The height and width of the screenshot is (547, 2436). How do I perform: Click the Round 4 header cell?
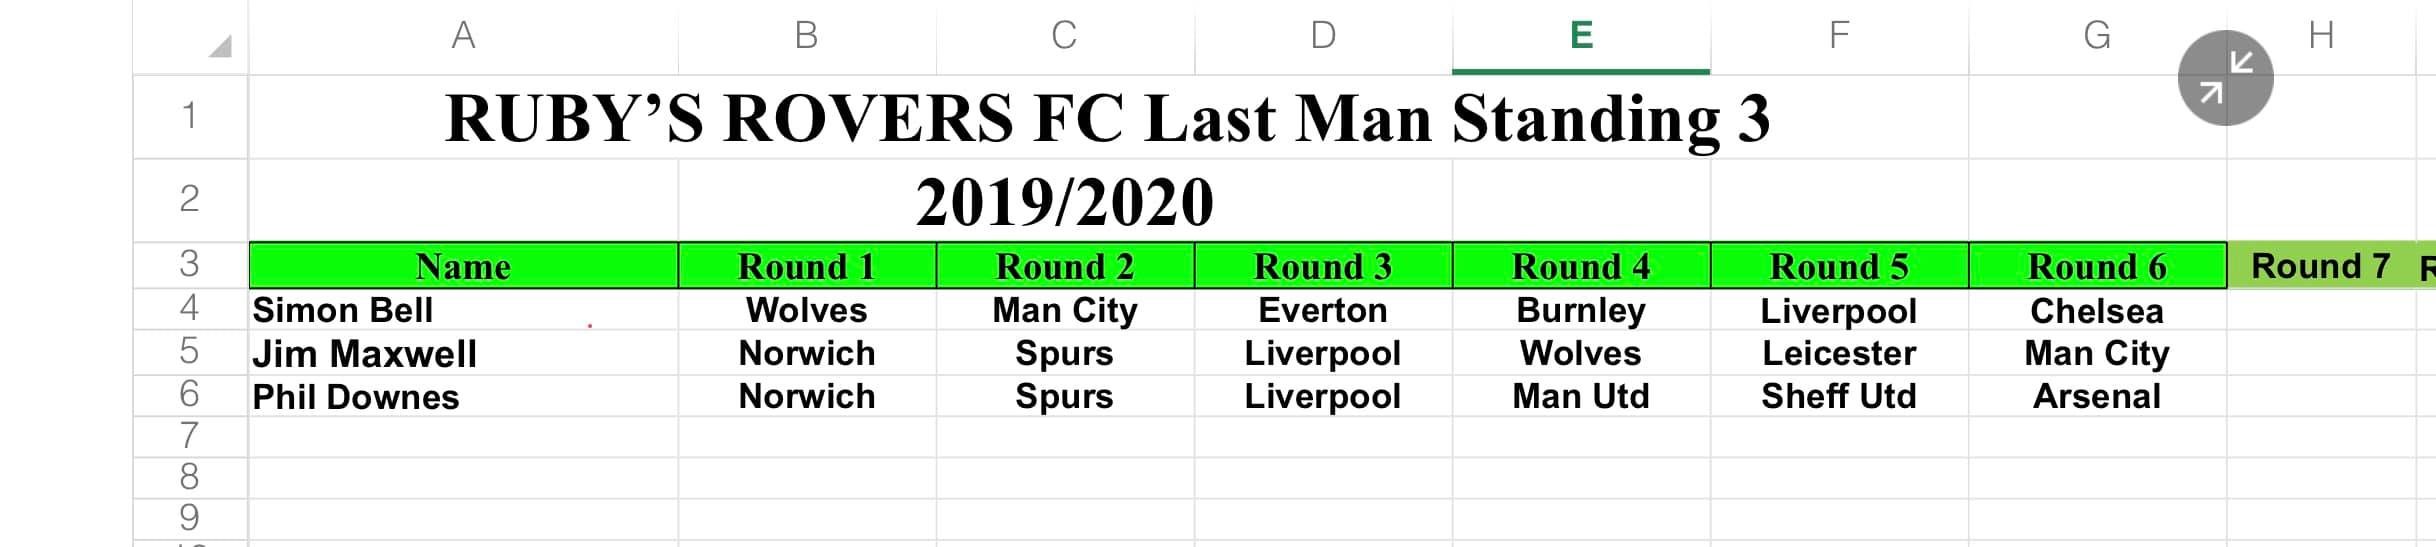pos(1581,266)
